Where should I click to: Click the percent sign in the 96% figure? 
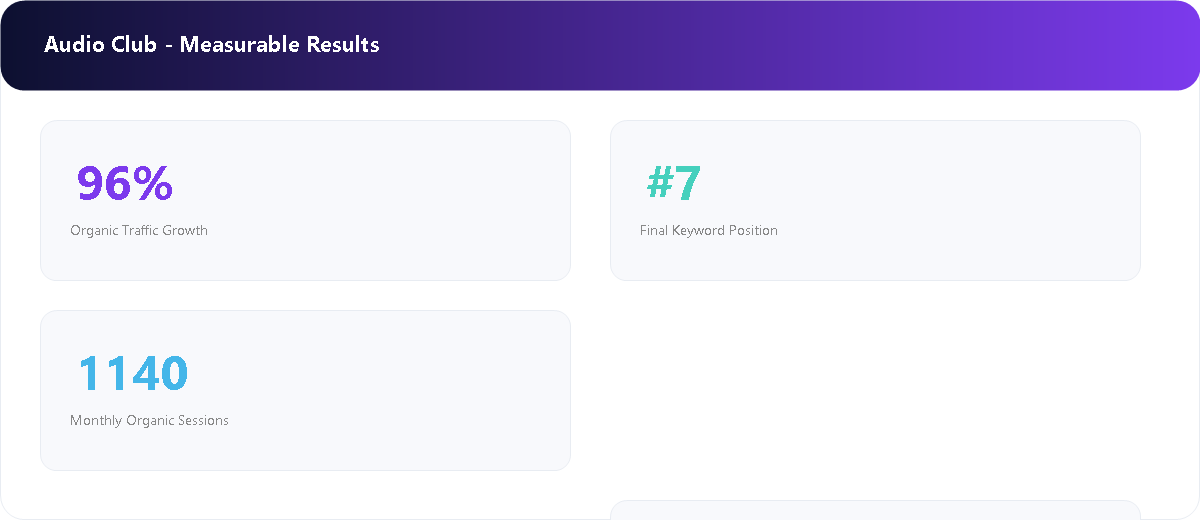(x=152, y=183)
